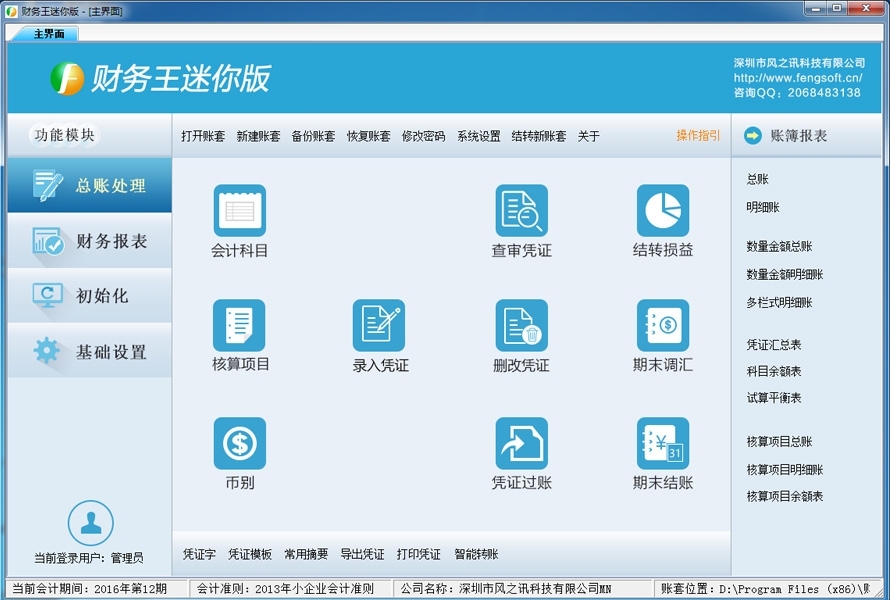Select the 删改凭证 voucher edit icon
Image resolution: width=890 pixels, height=600 pixels.
pyautogui.click(x=520, y=327)
